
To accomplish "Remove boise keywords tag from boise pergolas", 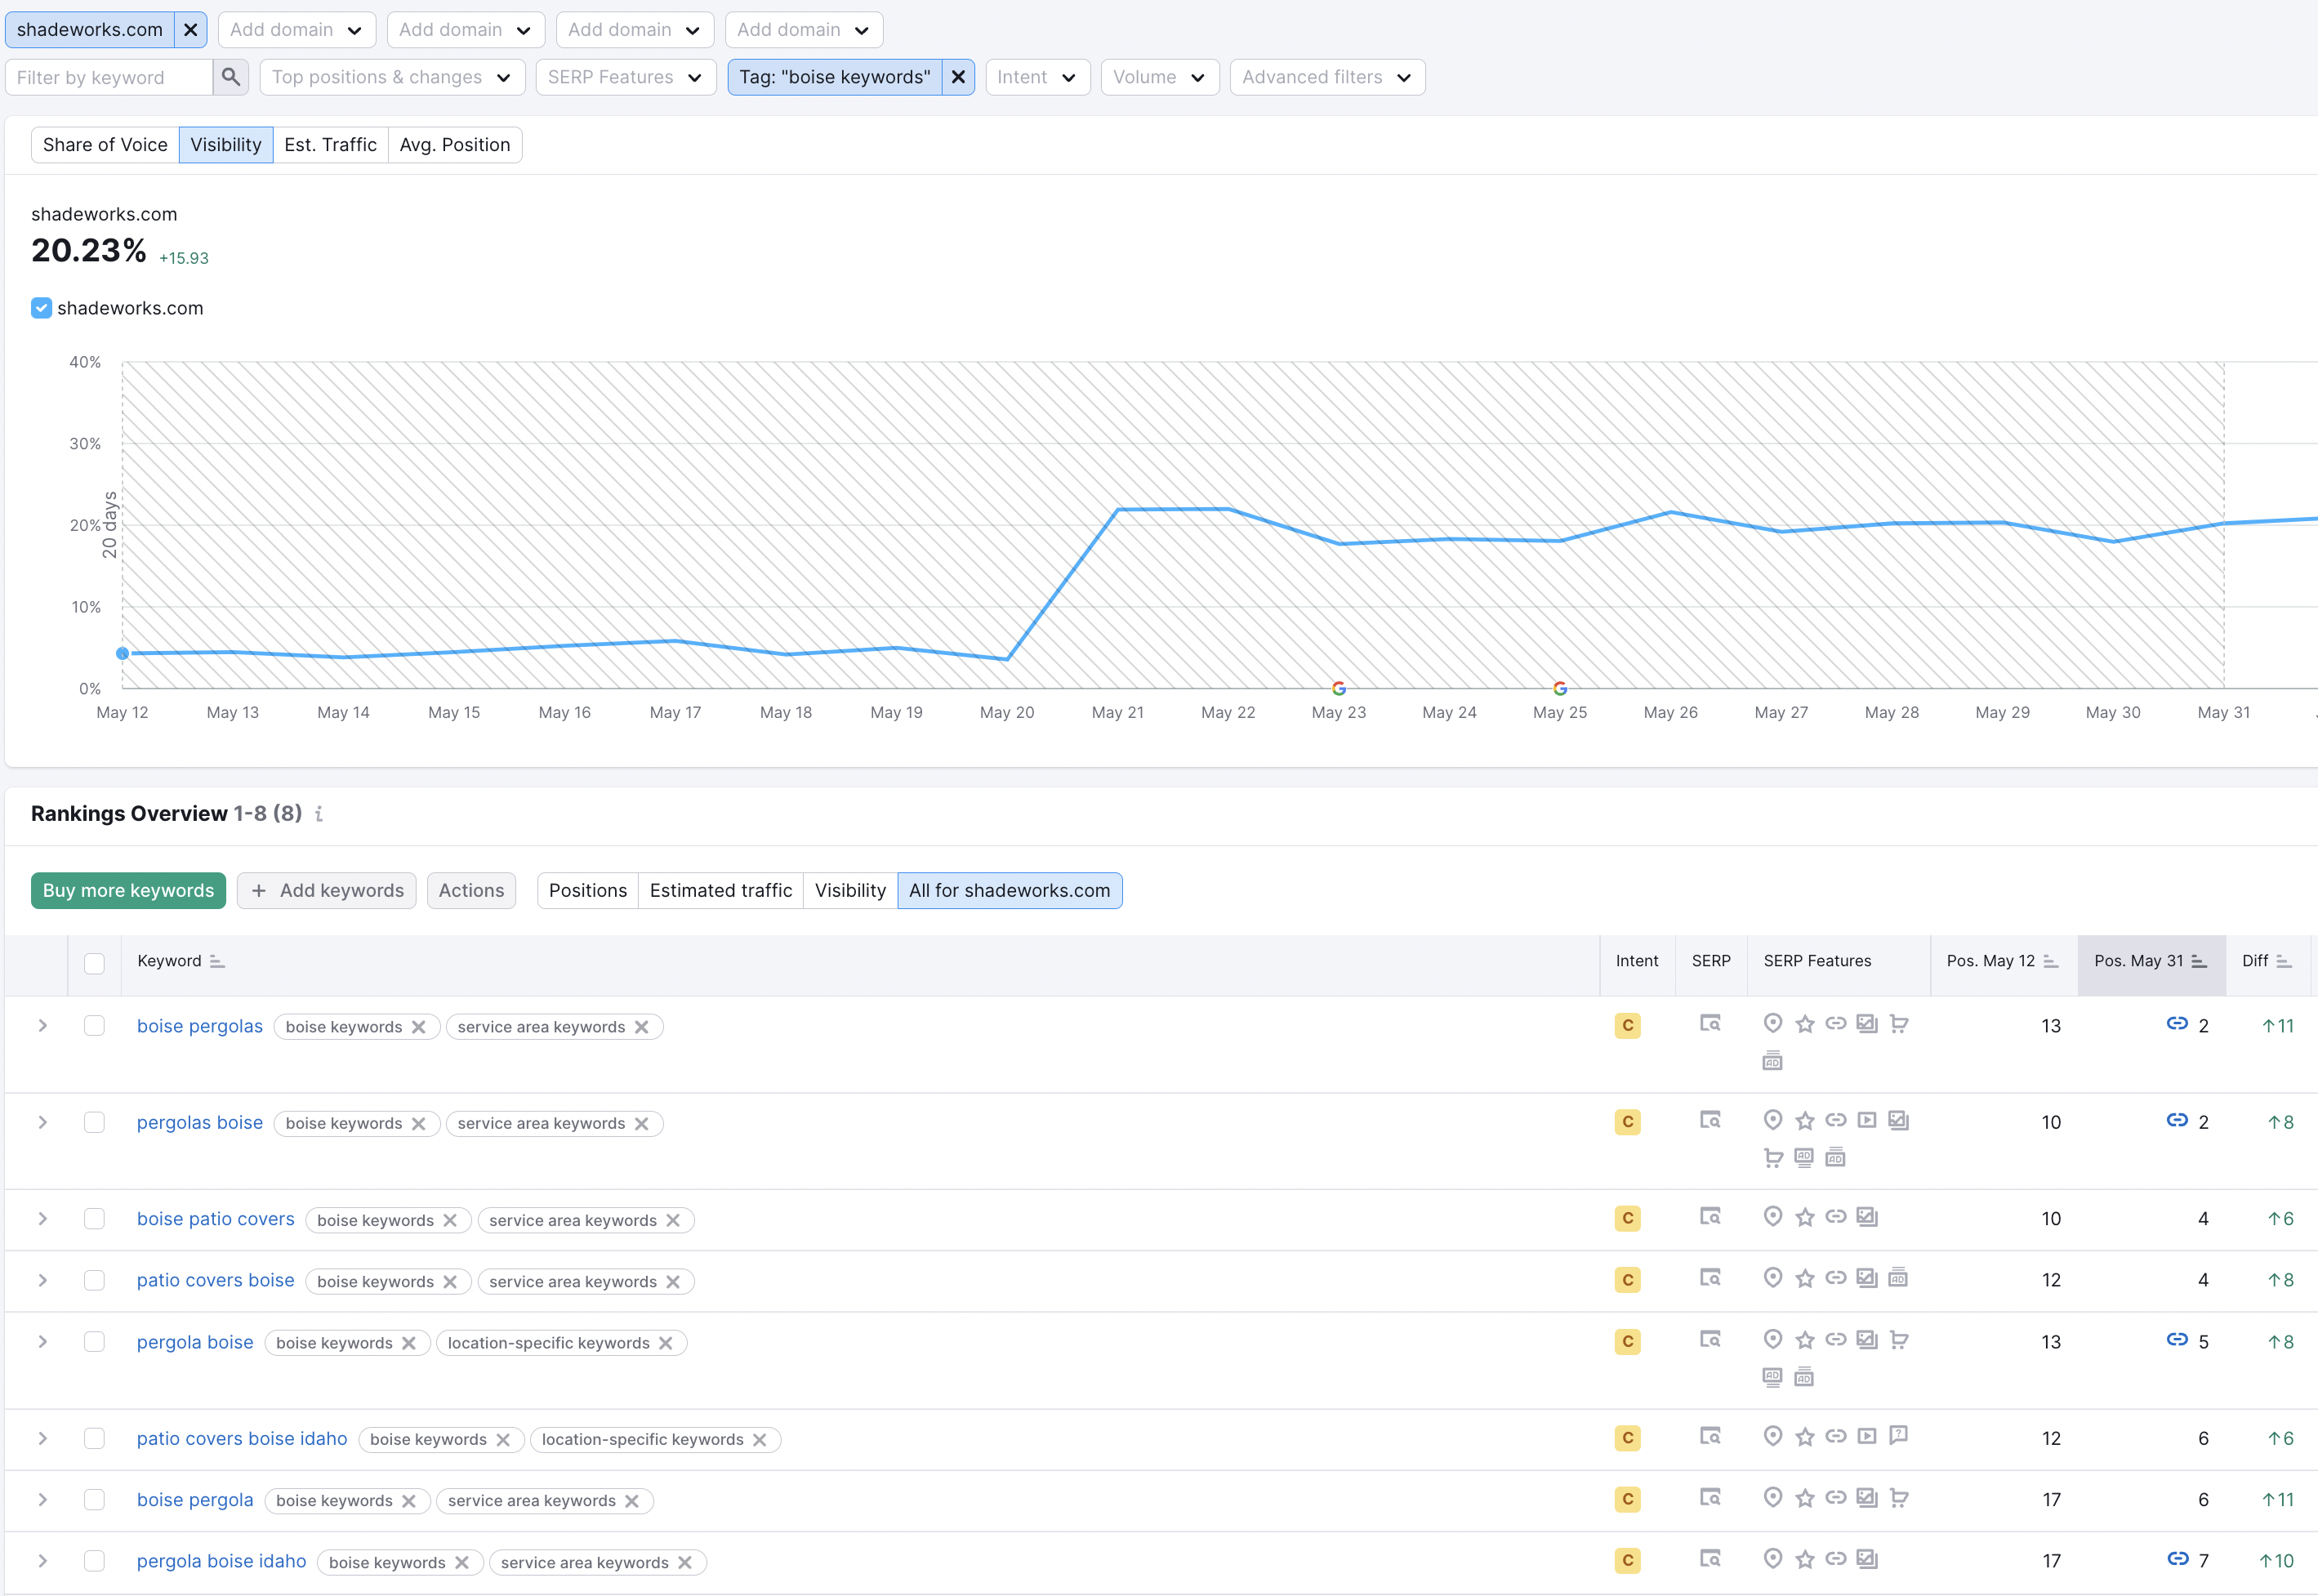I will [x=419, y=1027].
